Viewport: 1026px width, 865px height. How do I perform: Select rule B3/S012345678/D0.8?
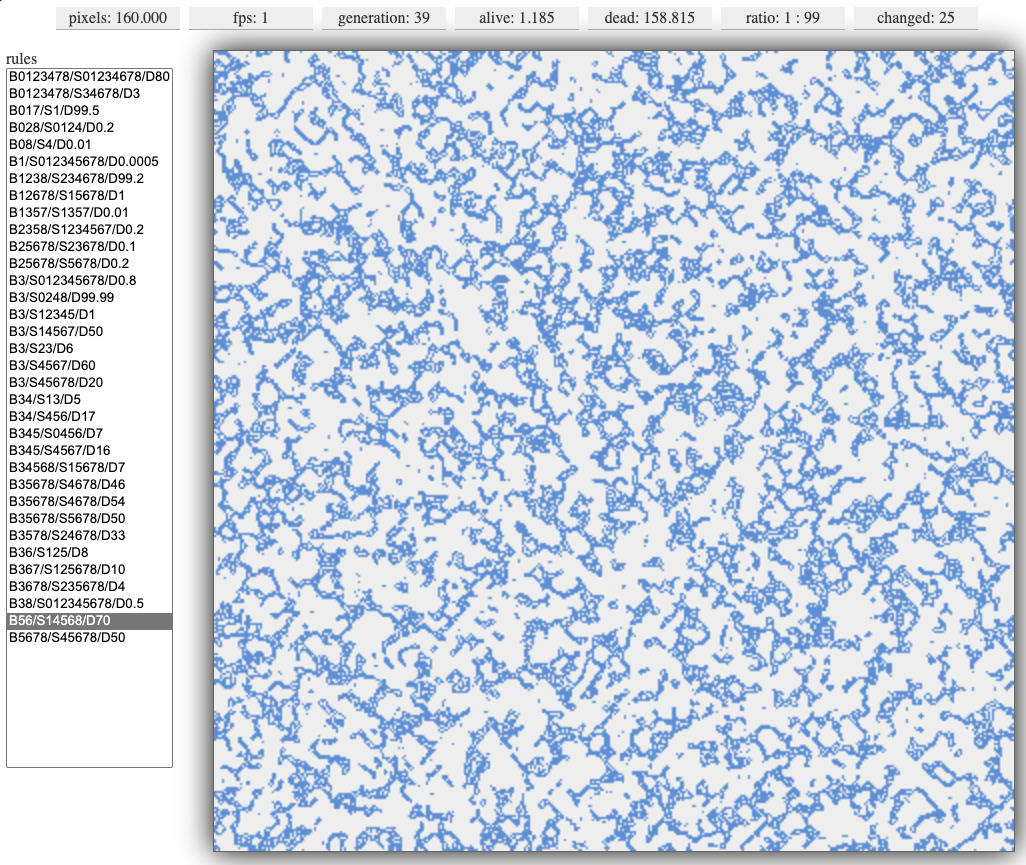point(90,281)
